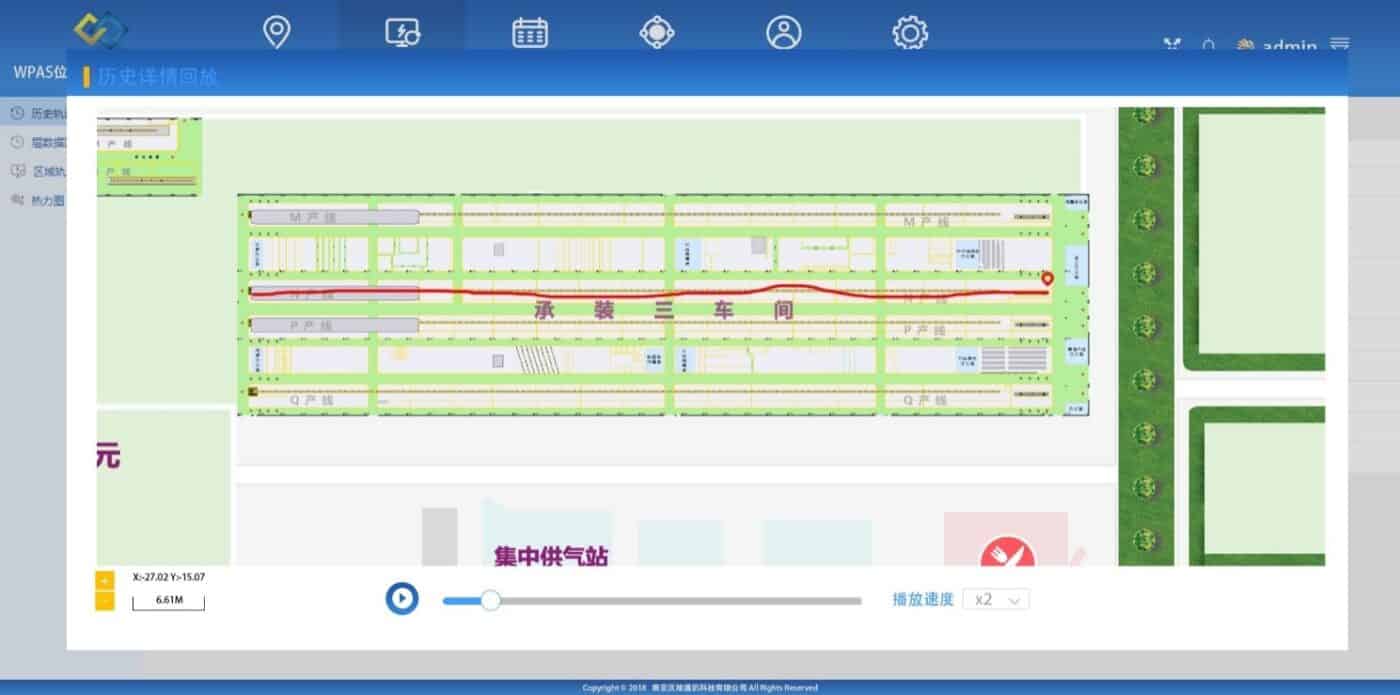Open the calendar schedule icon in header

[x=530, y=32]
